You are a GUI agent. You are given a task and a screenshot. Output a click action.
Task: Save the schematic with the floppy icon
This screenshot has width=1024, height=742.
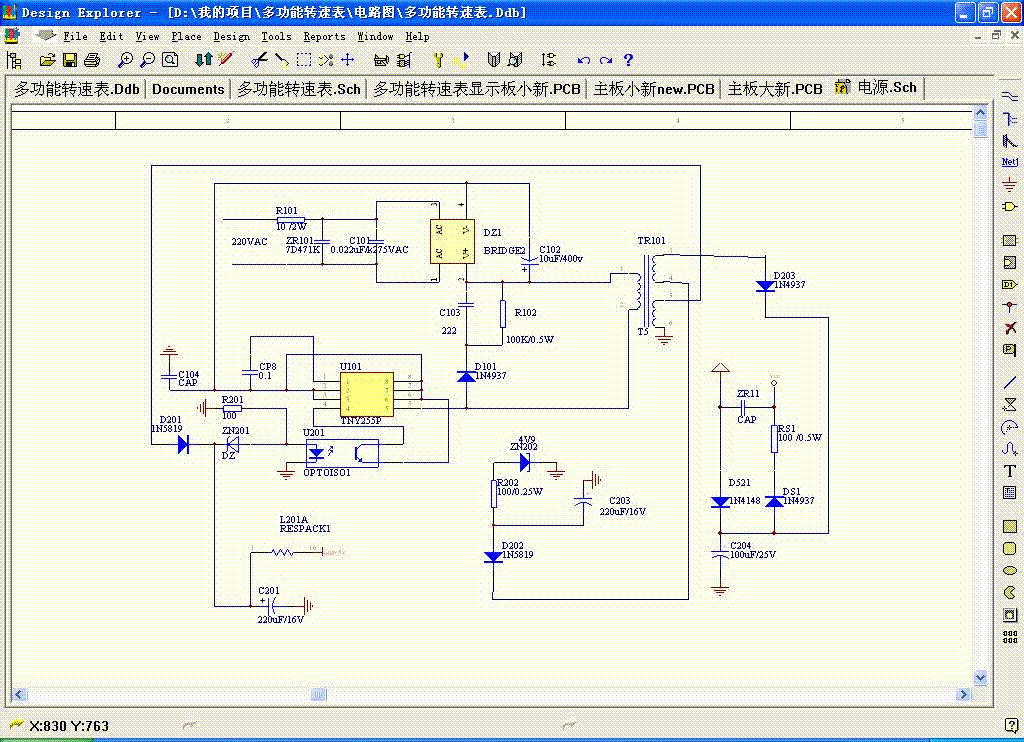pos(69,60)
